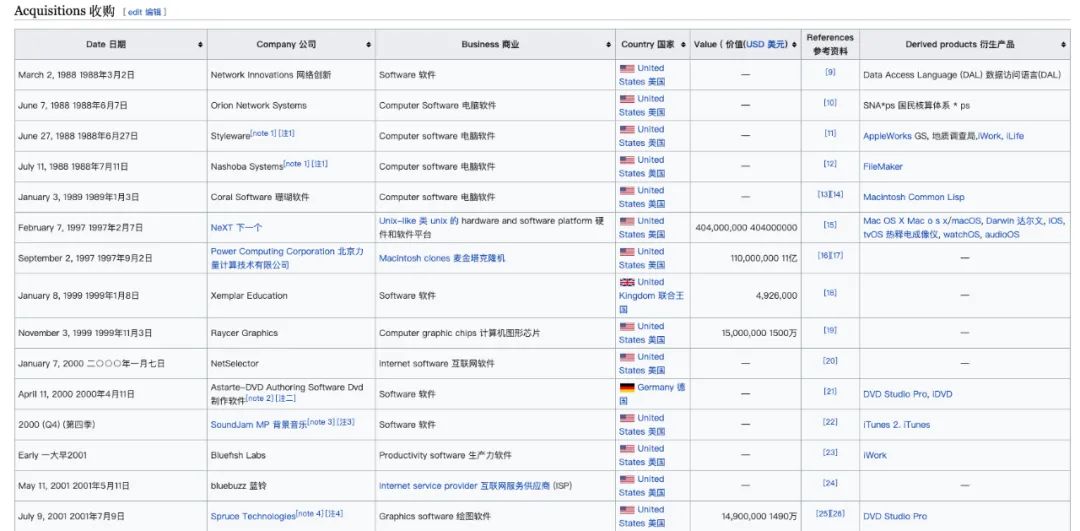Select the Coral Software company cell
The image size is (1080, 531).
coord(291,197)
